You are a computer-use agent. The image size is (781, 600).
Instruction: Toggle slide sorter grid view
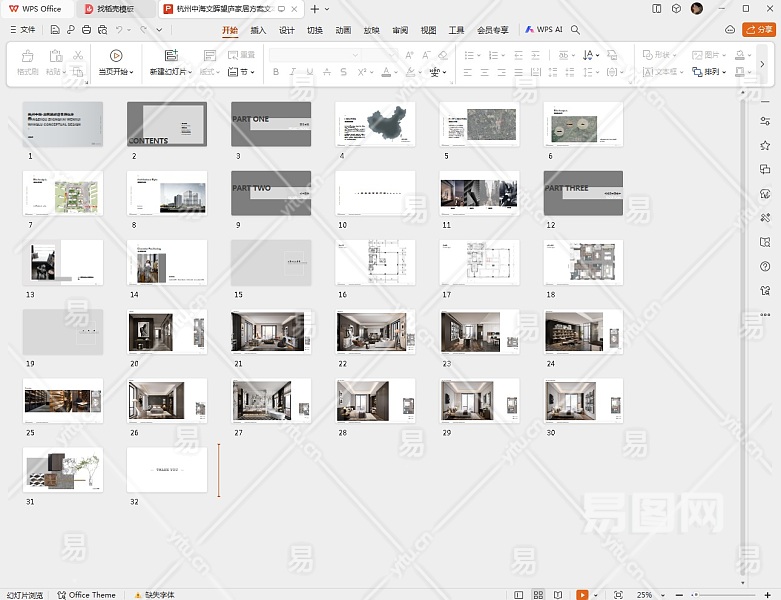tap(539, 594)
